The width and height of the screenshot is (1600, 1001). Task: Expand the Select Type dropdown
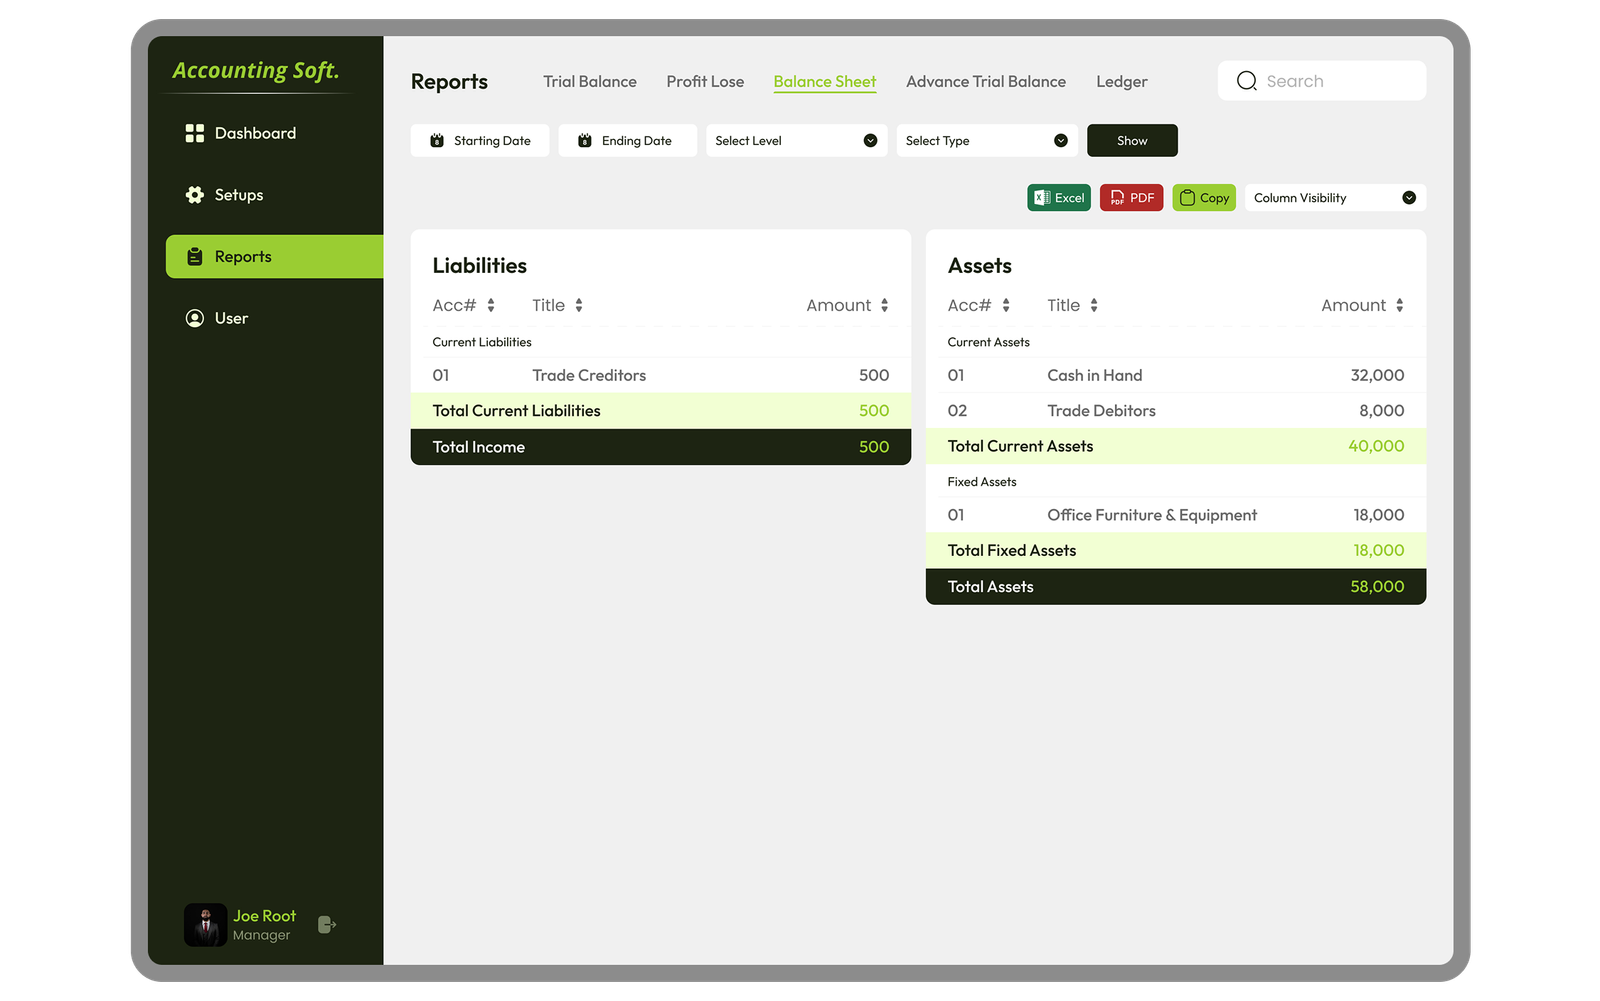pos(1062,140)
